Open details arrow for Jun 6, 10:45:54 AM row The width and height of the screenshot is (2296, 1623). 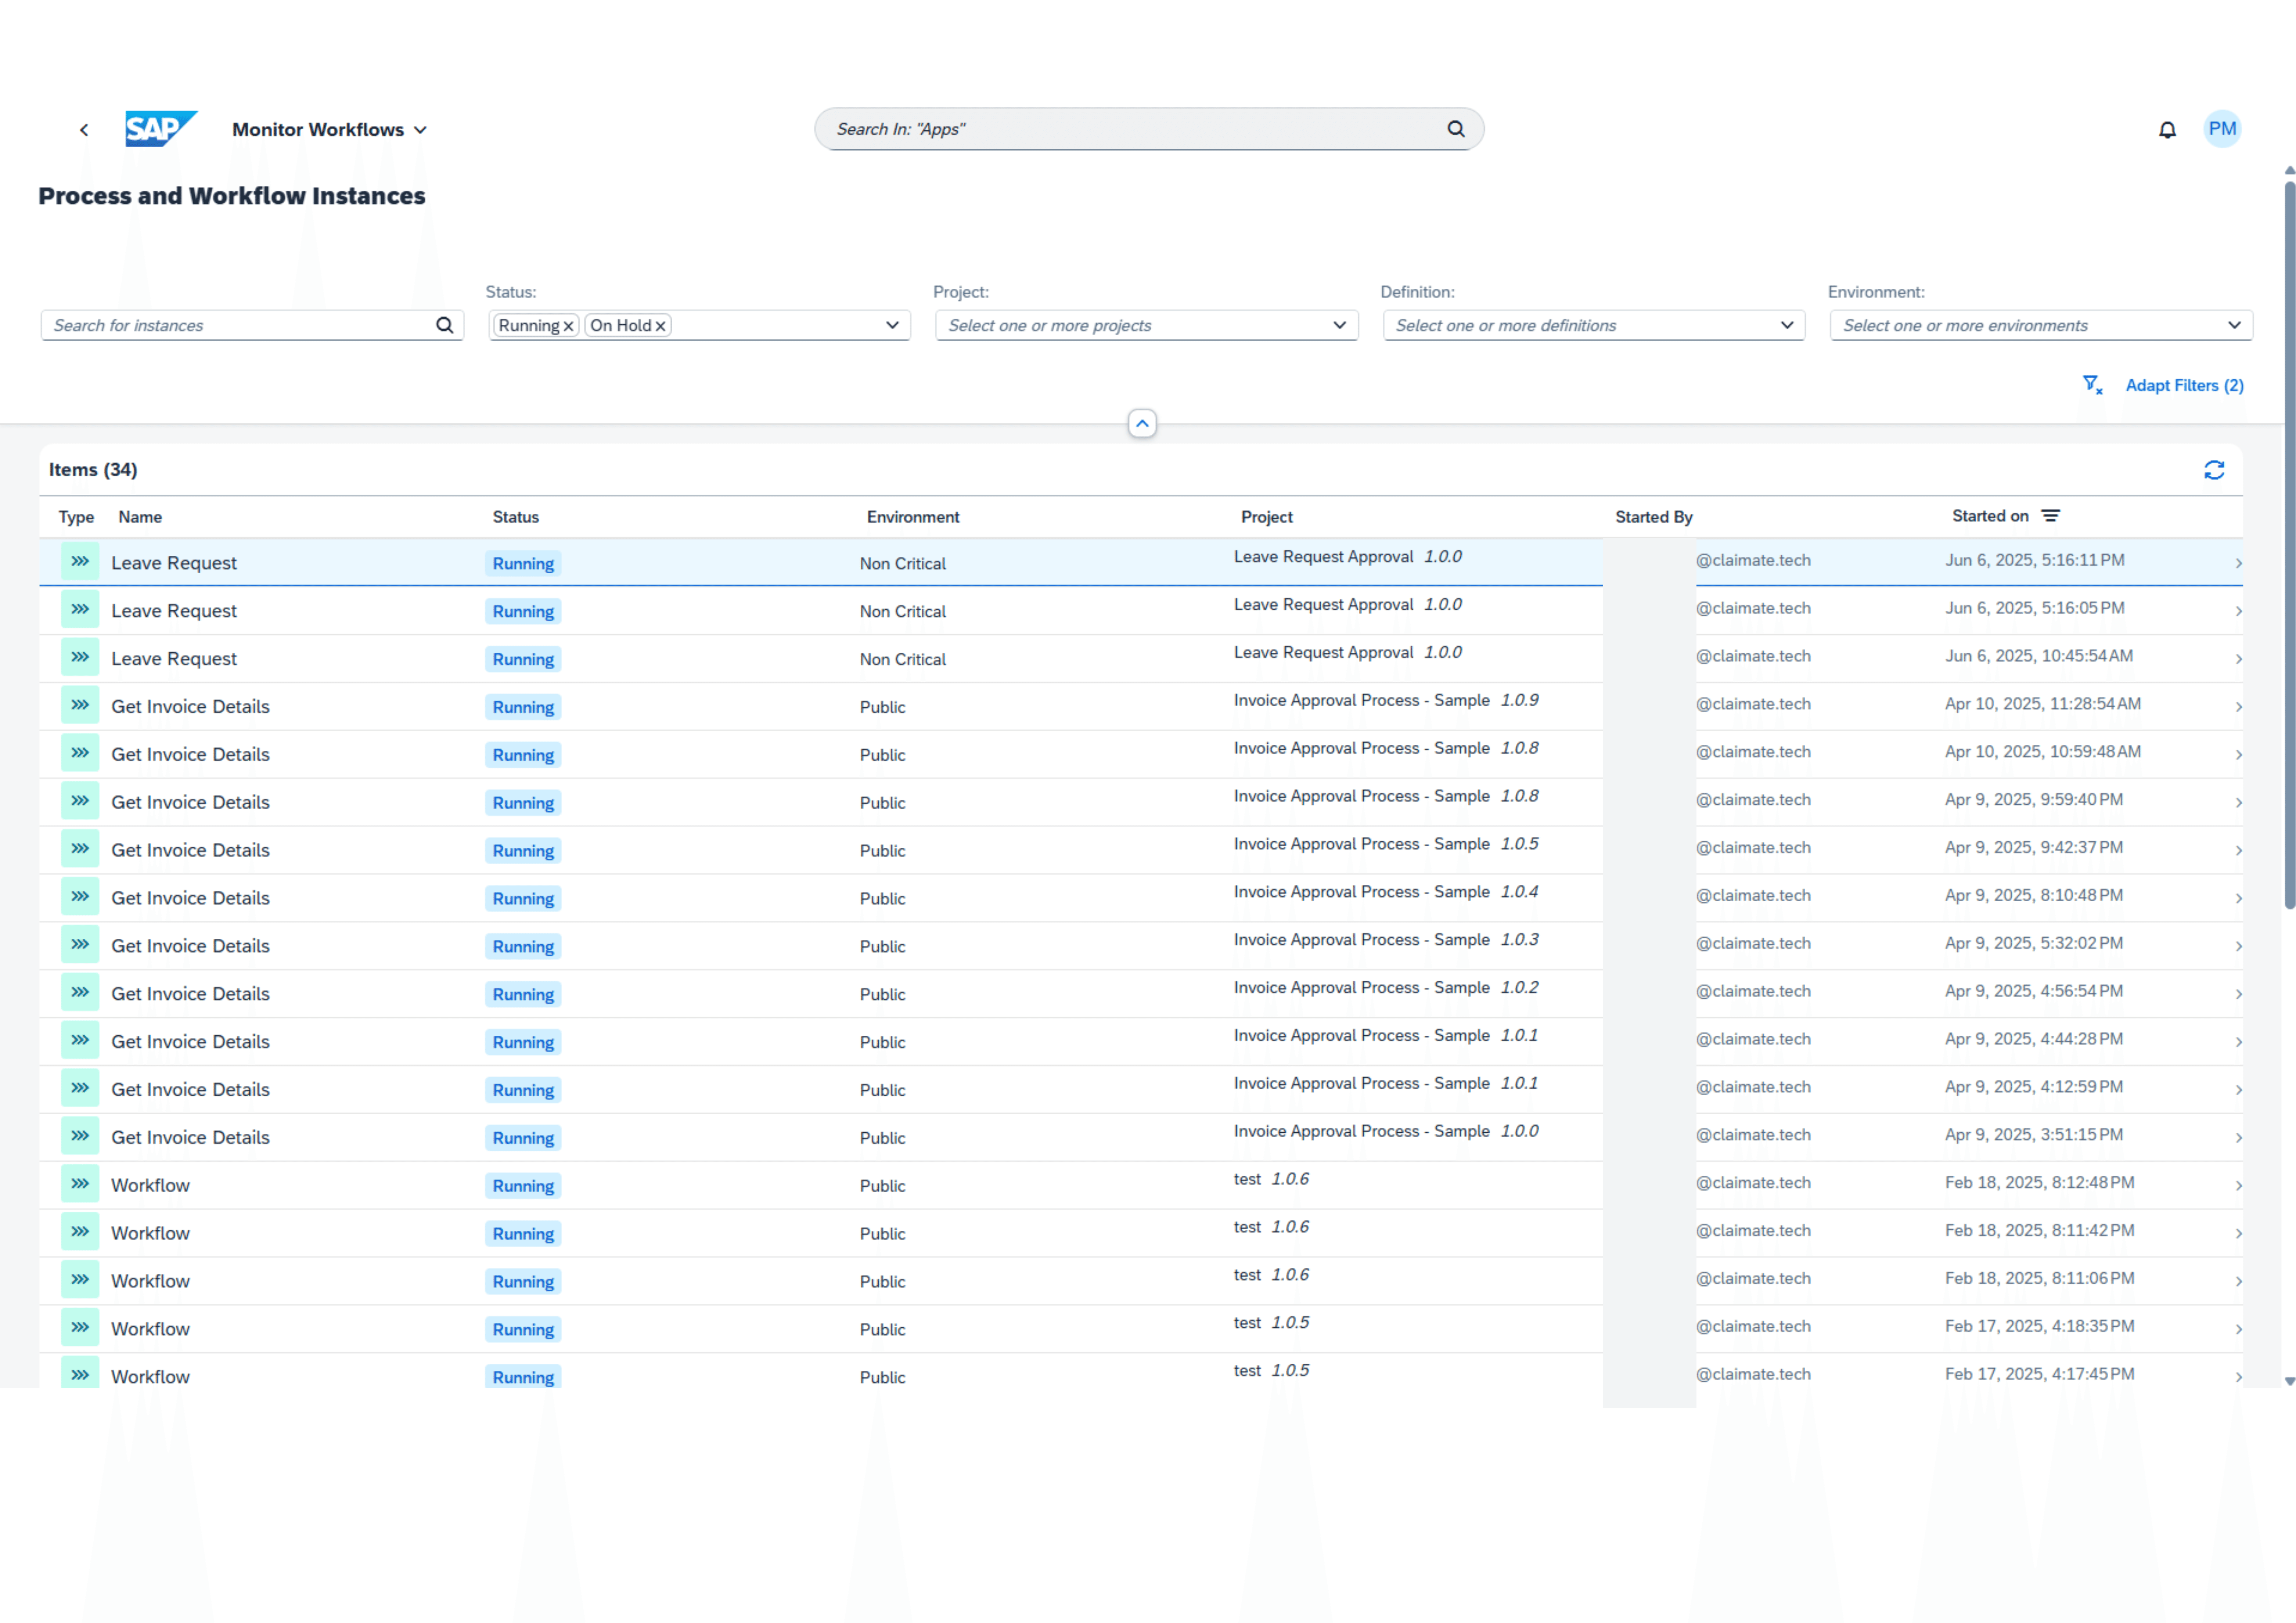click(2238, 659)
